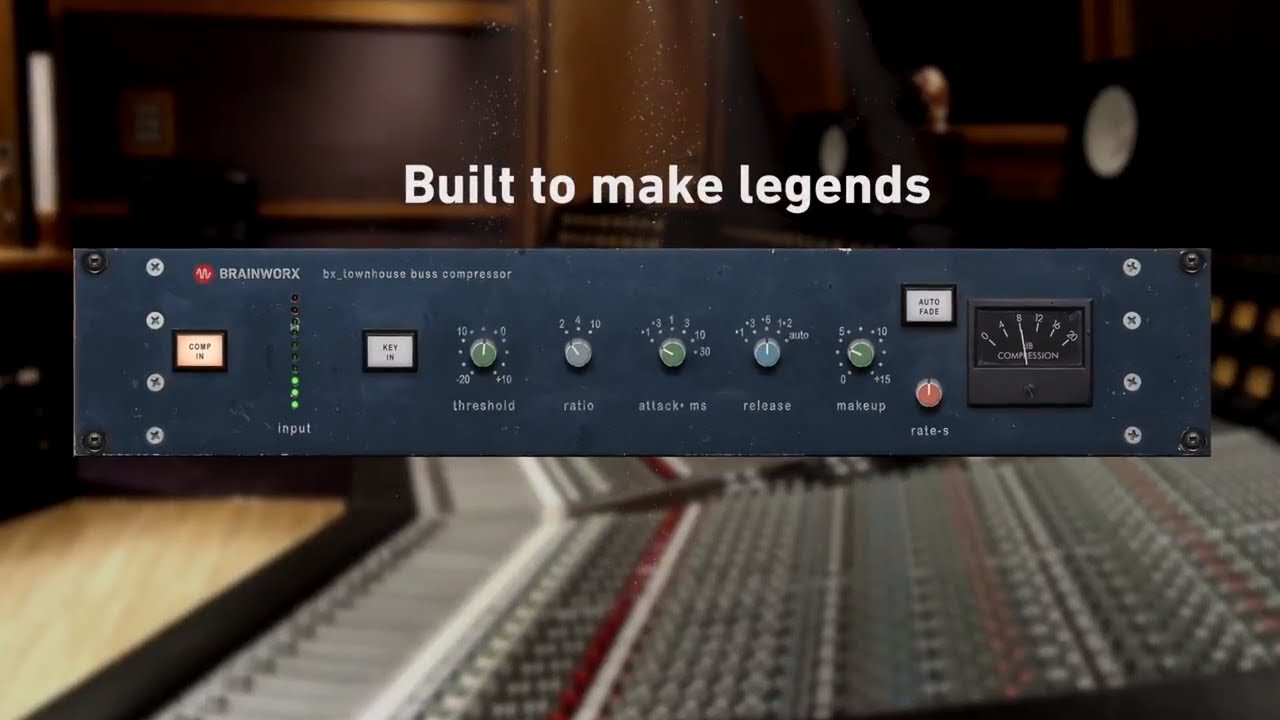Viewport: 1280px width, 720px height.
Task: Click the red rate-s knob
Action: coord(929,393)
